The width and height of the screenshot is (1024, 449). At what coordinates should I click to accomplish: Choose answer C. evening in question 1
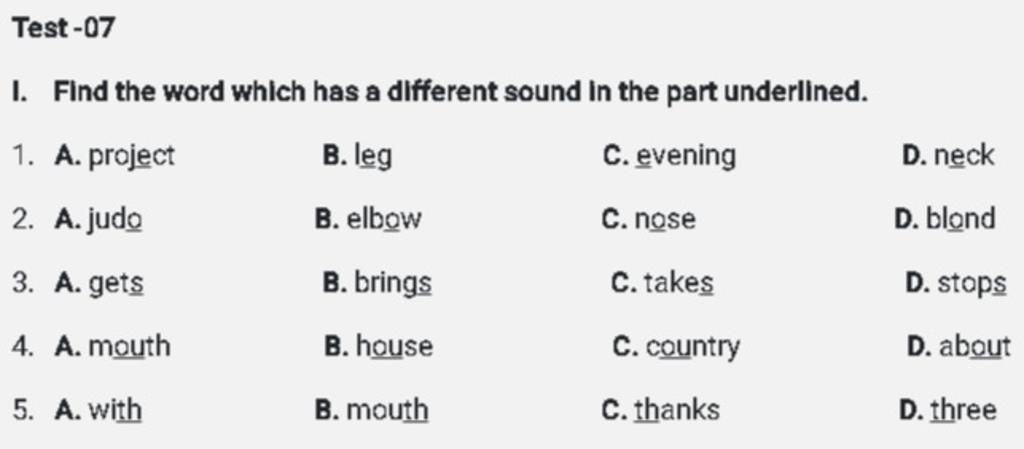(669, 157)
